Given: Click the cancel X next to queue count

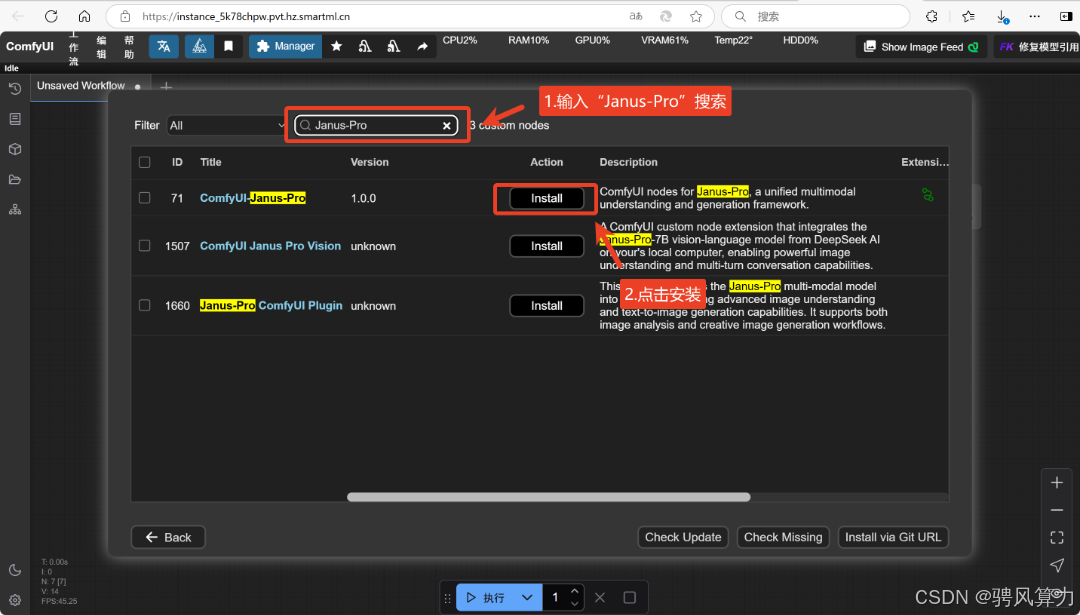Looking at the screenshot, I should pyautogui.click(x=600, y=597).
